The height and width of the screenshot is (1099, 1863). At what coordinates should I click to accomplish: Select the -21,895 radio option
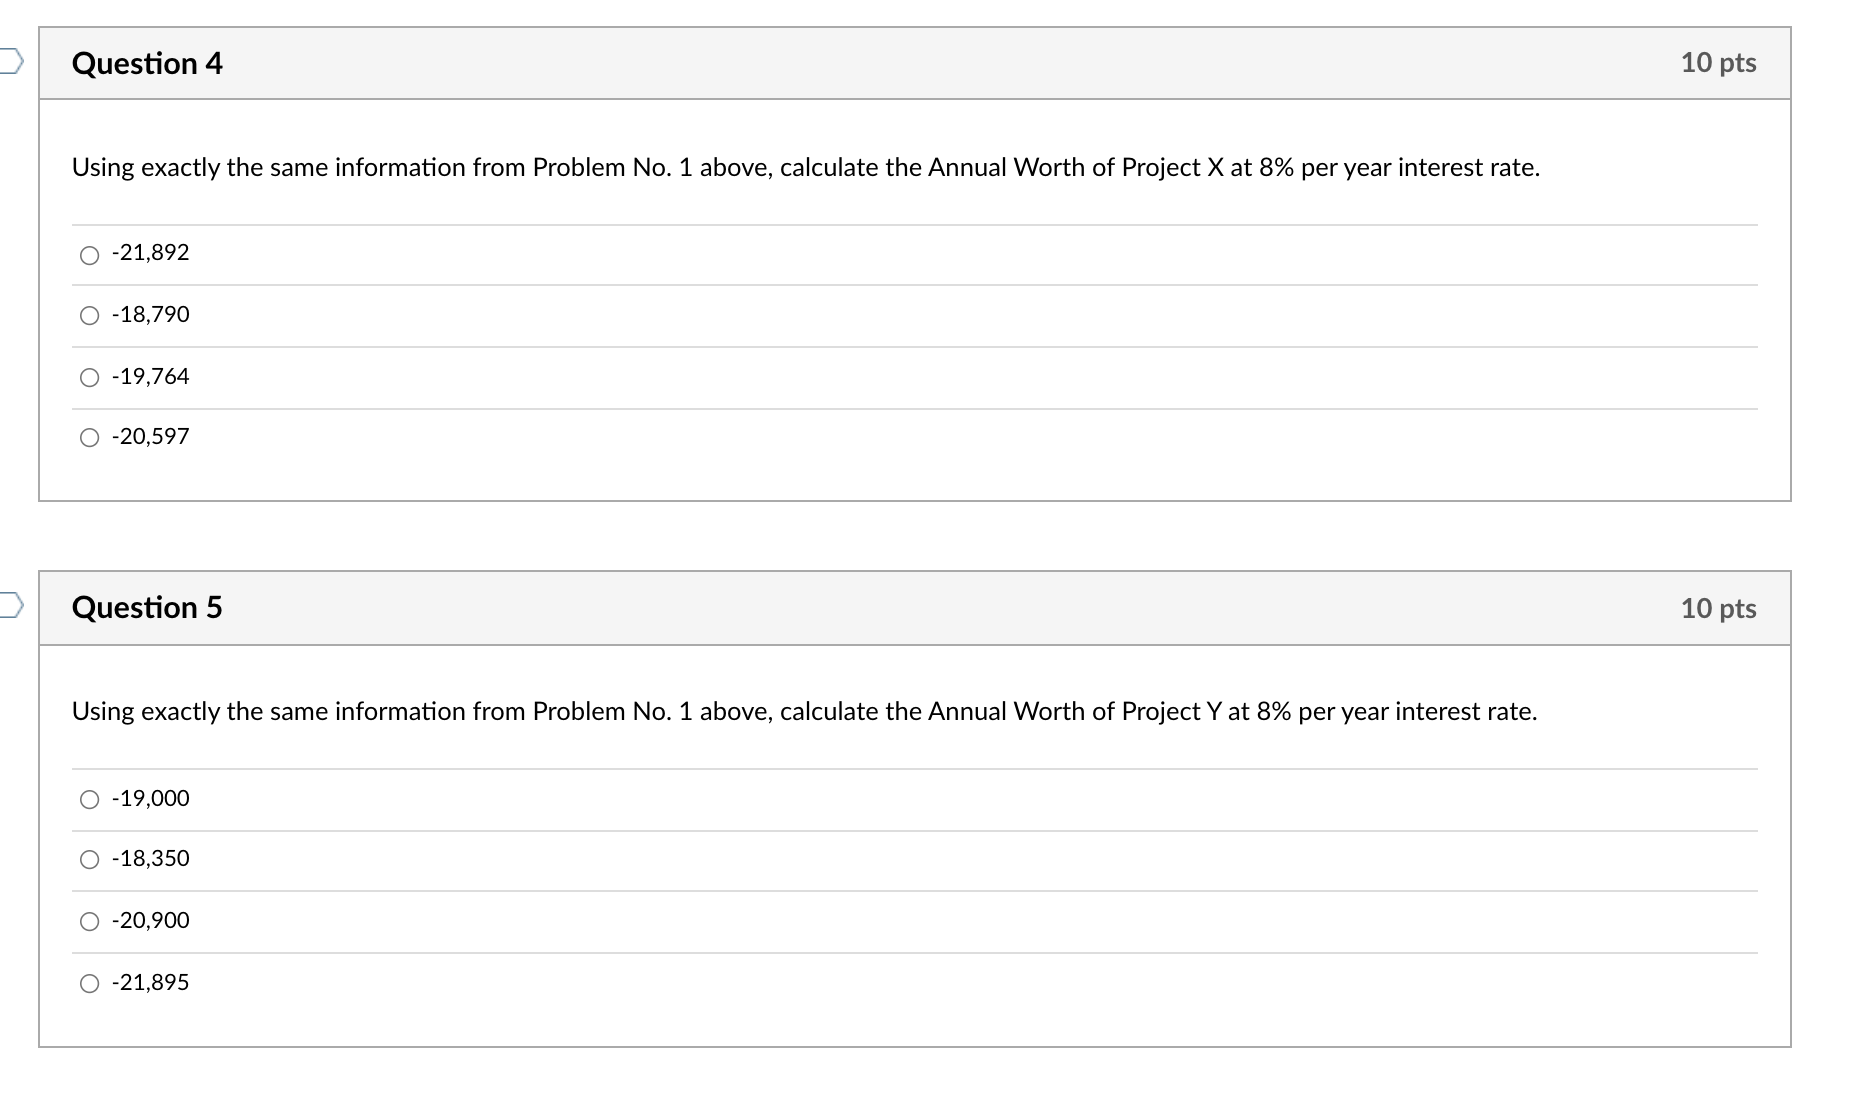pyautogui.click(x=90, y=983)
